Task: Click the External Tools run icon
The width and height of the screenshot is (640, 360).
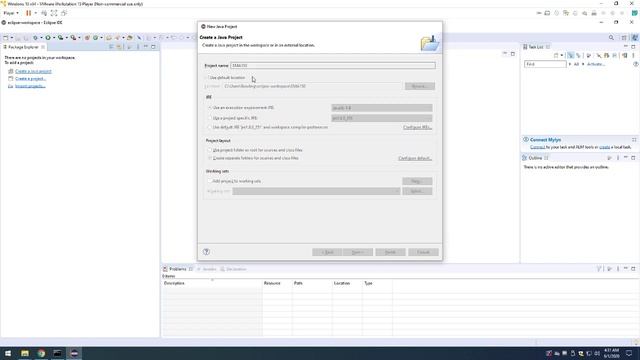Action: [73, 38]
